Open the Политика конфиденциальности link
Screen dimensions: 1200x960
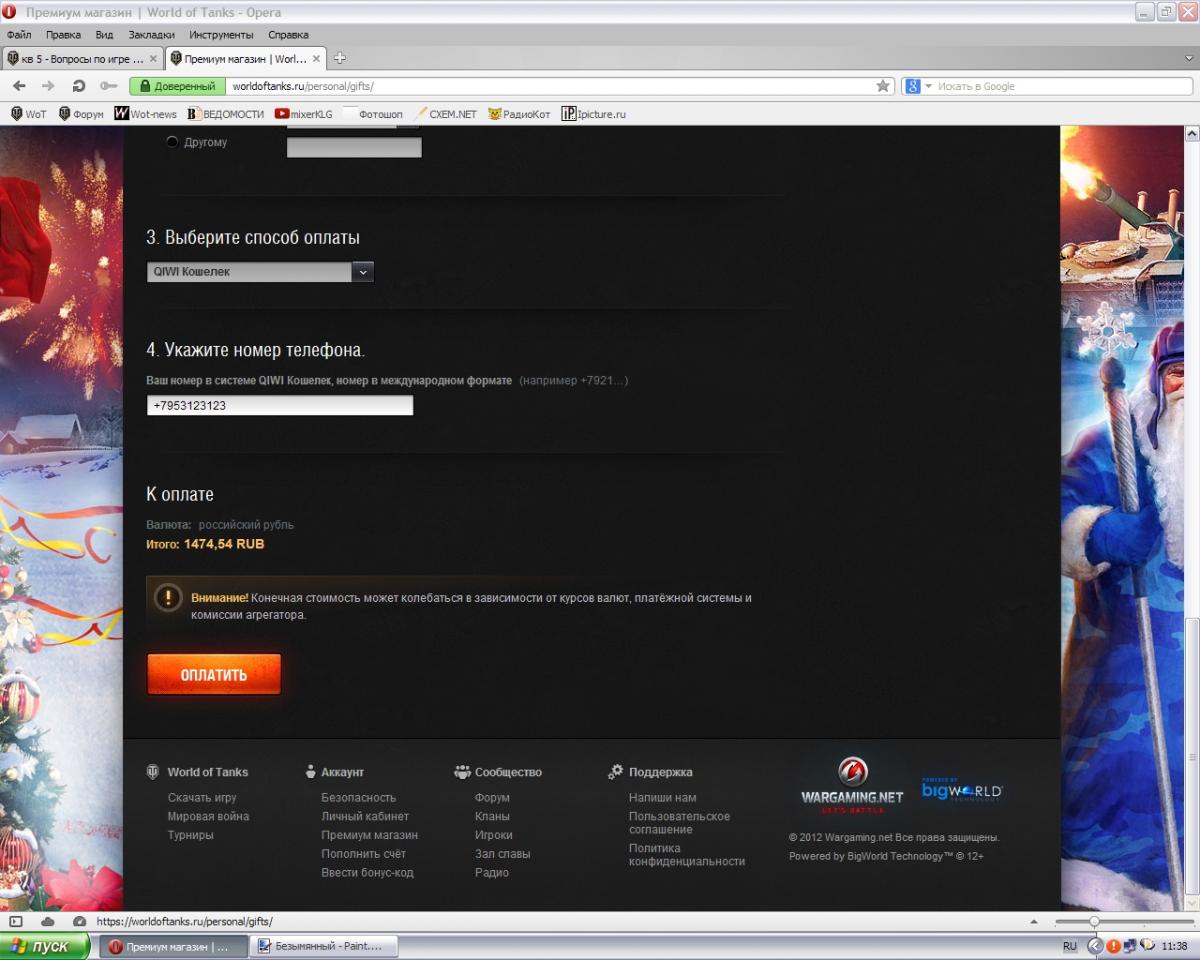coord(687,855)
